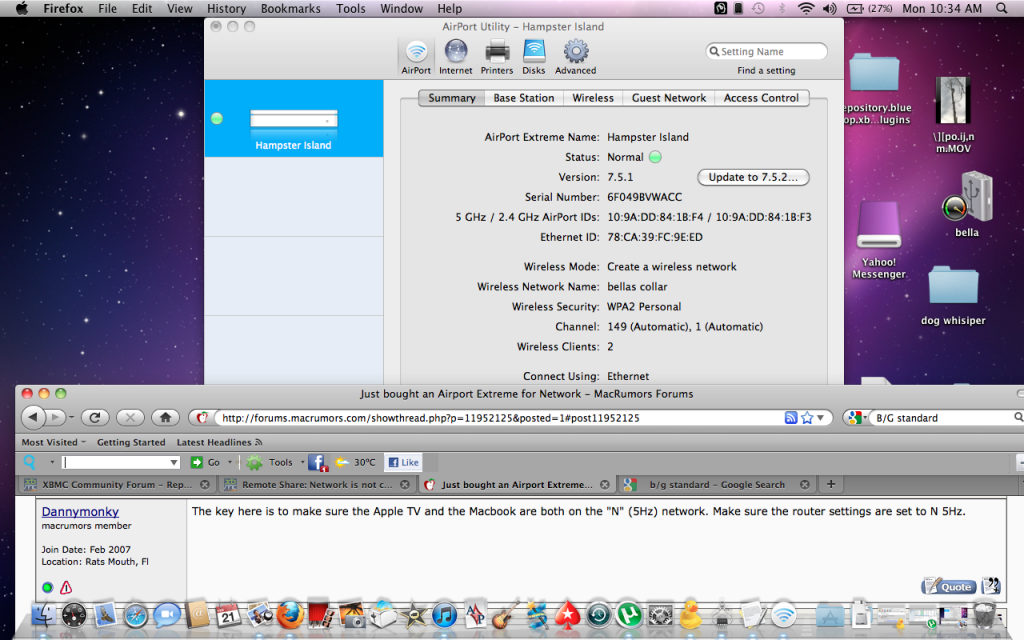Screen dimensions: 1024x640
Task: Click the blue magnifier toolbar search icon
Action: point(29,462)
